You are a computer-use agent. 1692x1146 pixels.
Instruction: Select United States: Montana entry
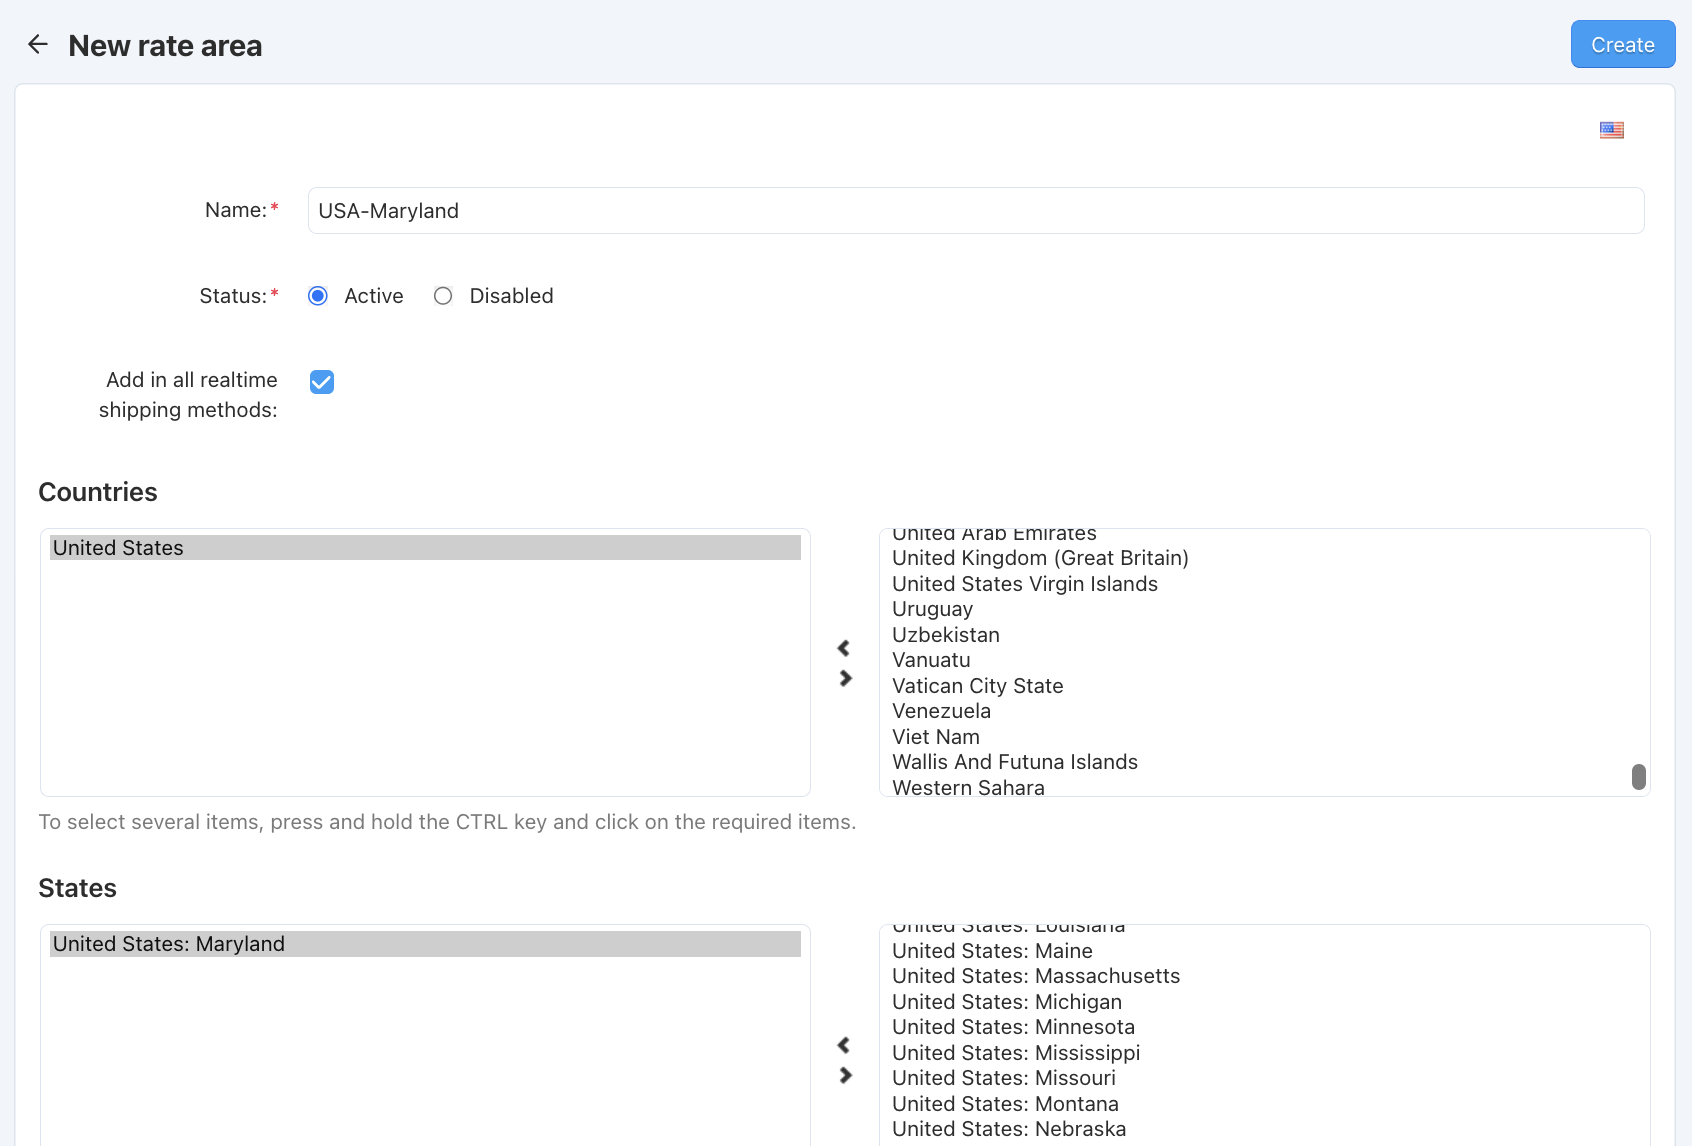(1005, 1104)
